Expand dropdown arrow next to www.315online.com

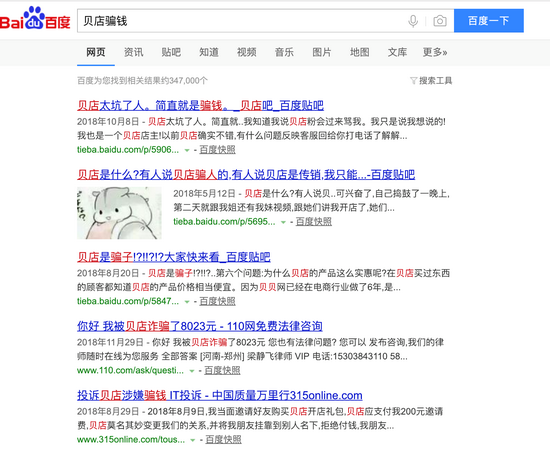[x=193, y=440]
